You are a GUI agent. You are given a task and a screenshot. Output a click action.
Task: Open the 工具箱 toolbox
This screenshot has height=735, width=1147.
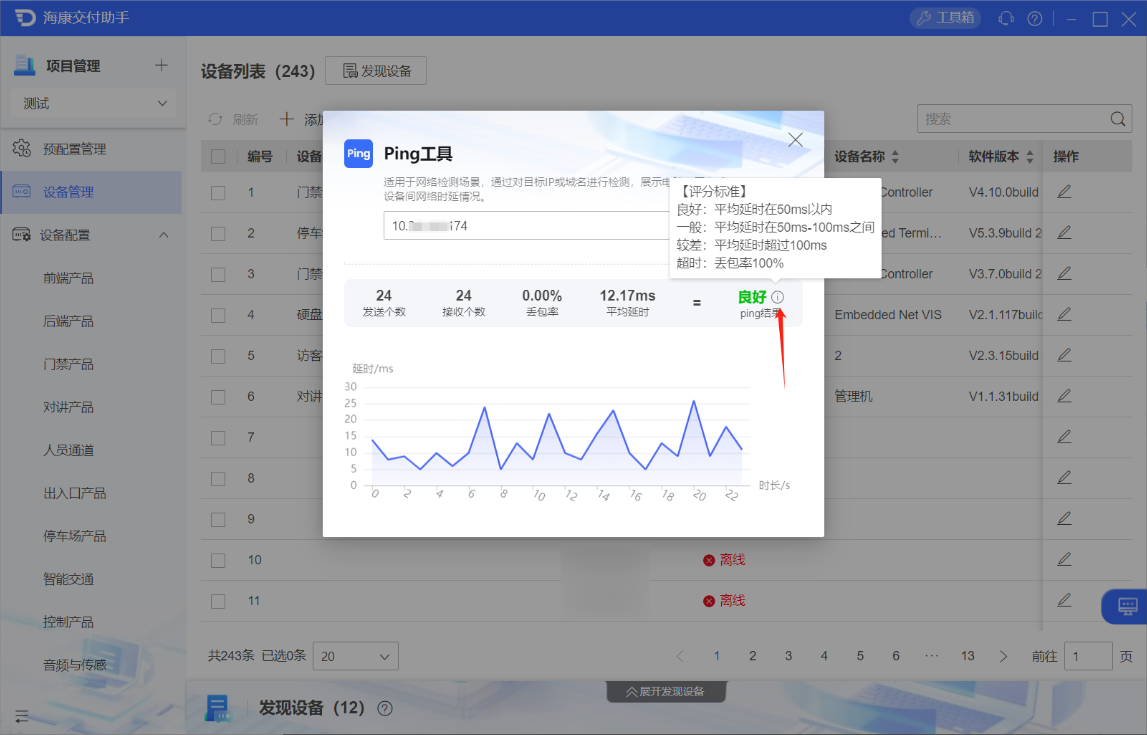[x=946, y=18]
